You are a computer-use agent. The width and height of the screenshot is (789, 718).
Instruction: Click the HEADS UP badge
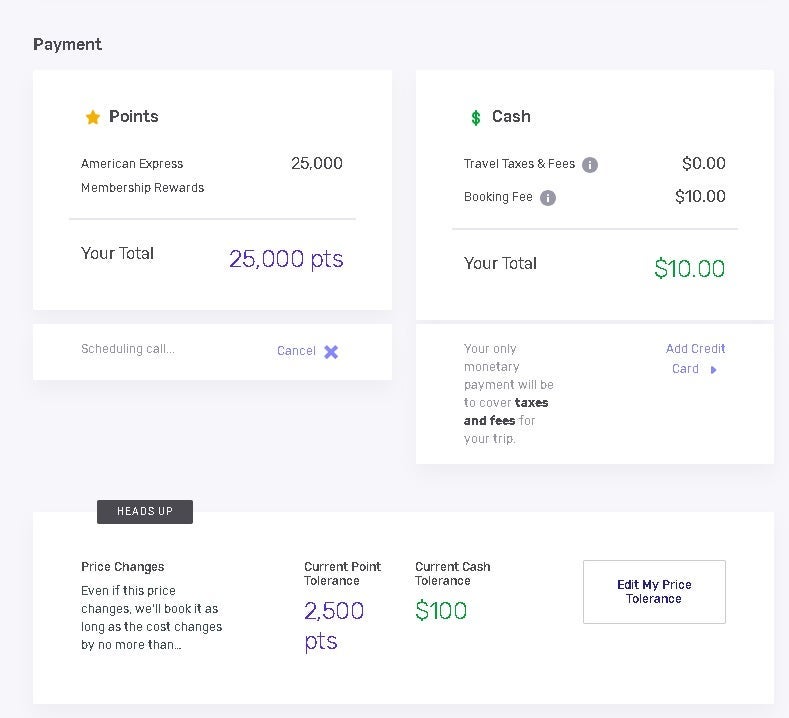145,512
